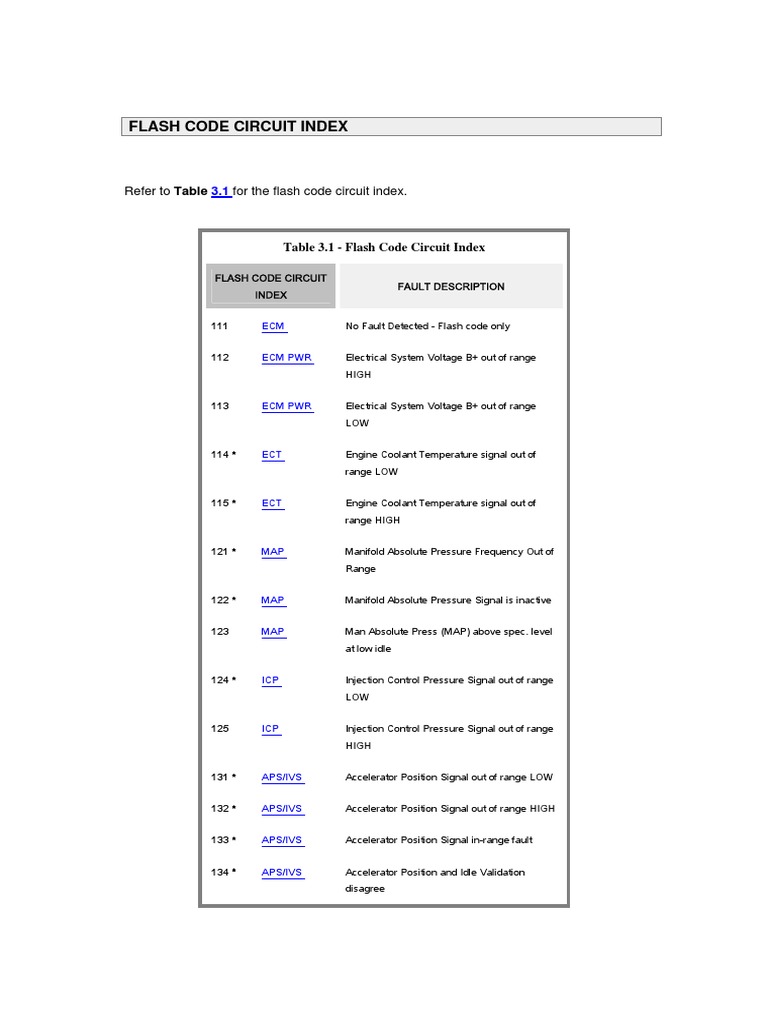Click Injection Control Pressure range HIGH description

[449, 737]
